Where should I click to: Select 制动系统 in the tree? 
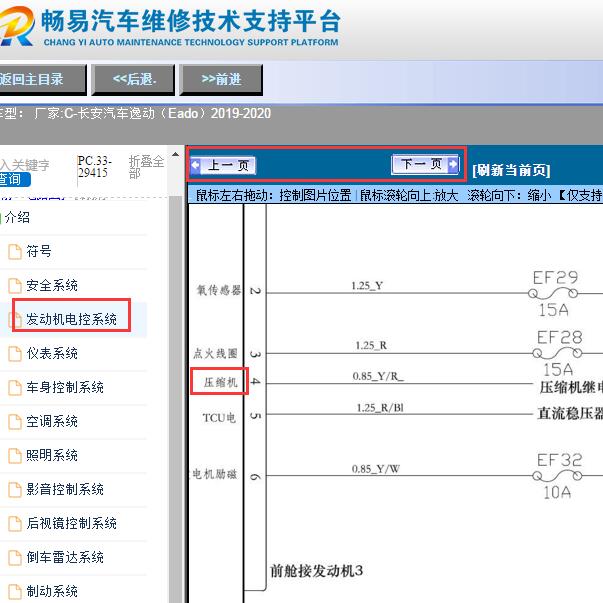click(52, 591)
